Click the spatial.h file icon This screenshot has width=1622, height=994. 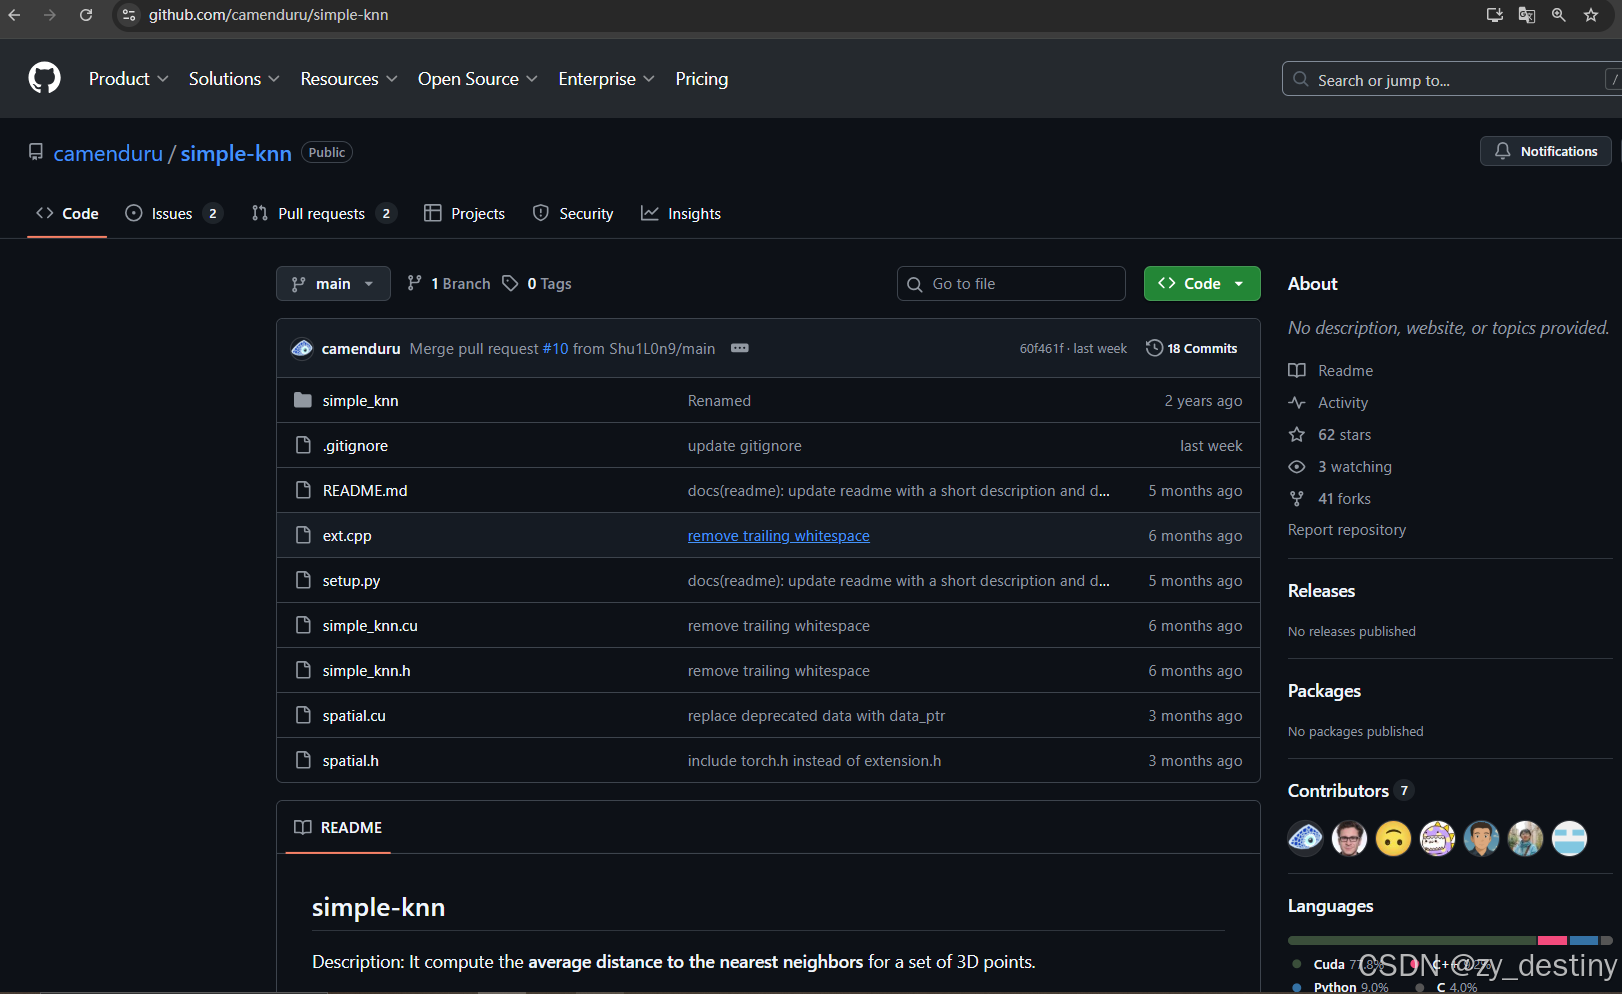(303, 760)
